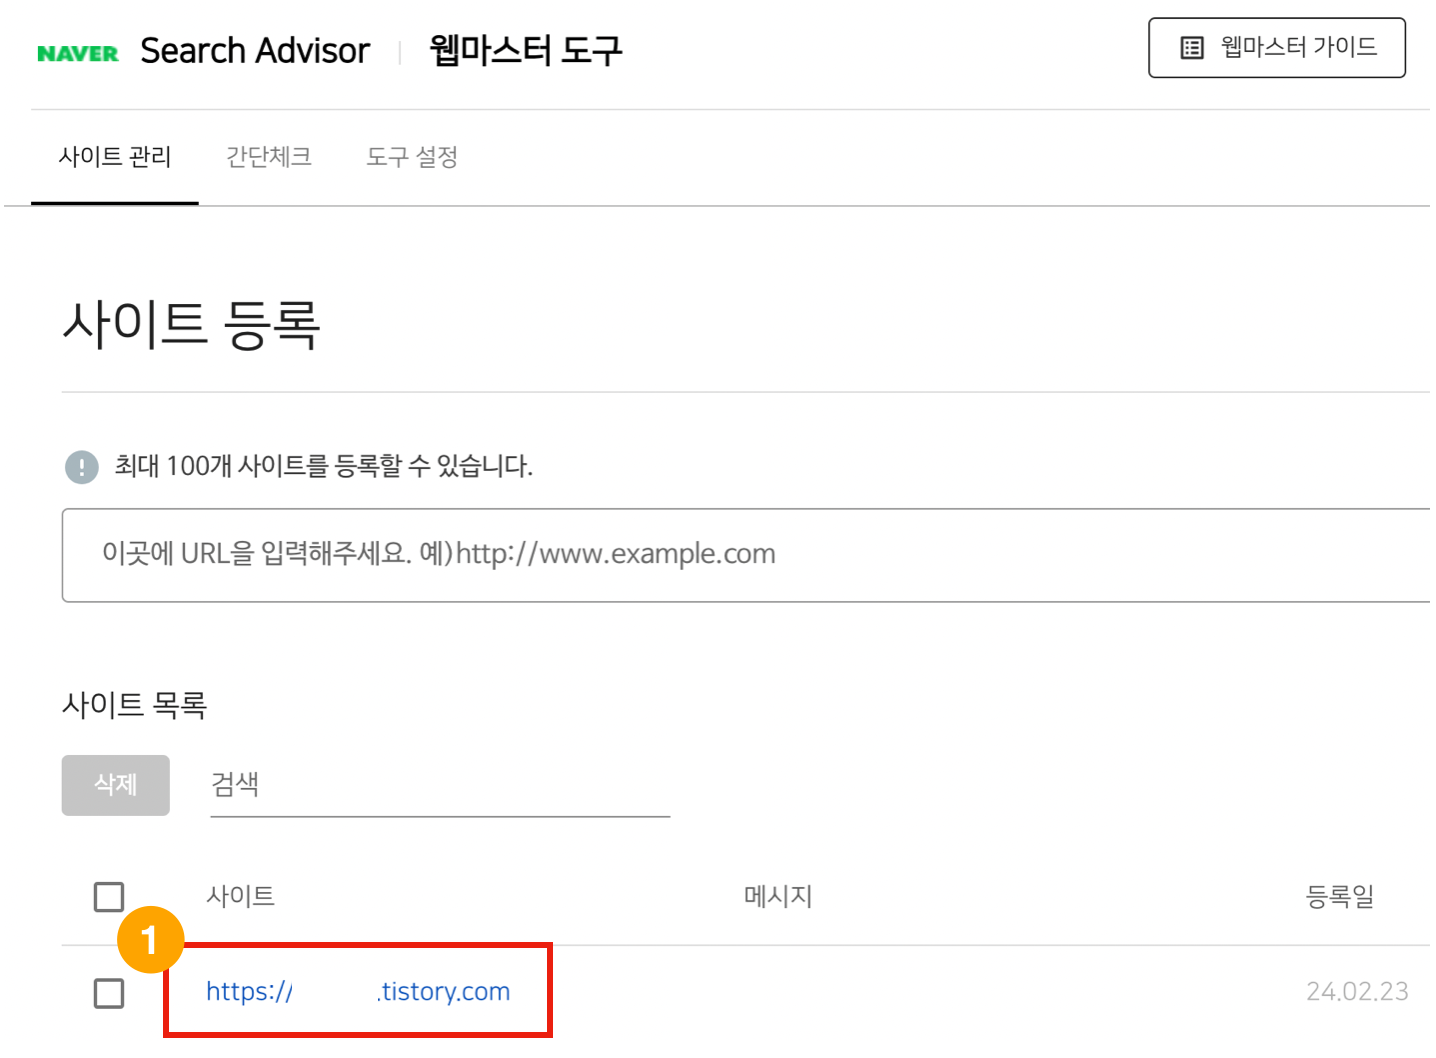Click the 등록일 column header
Viewport: 1436px width, 1058px height.
click(x=1341, y=897)
